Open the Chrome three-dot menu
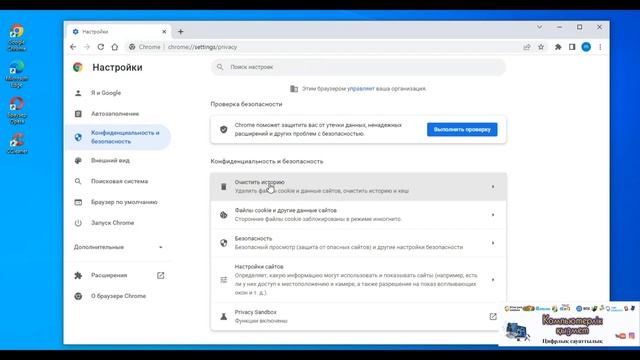 click(600, 47)
